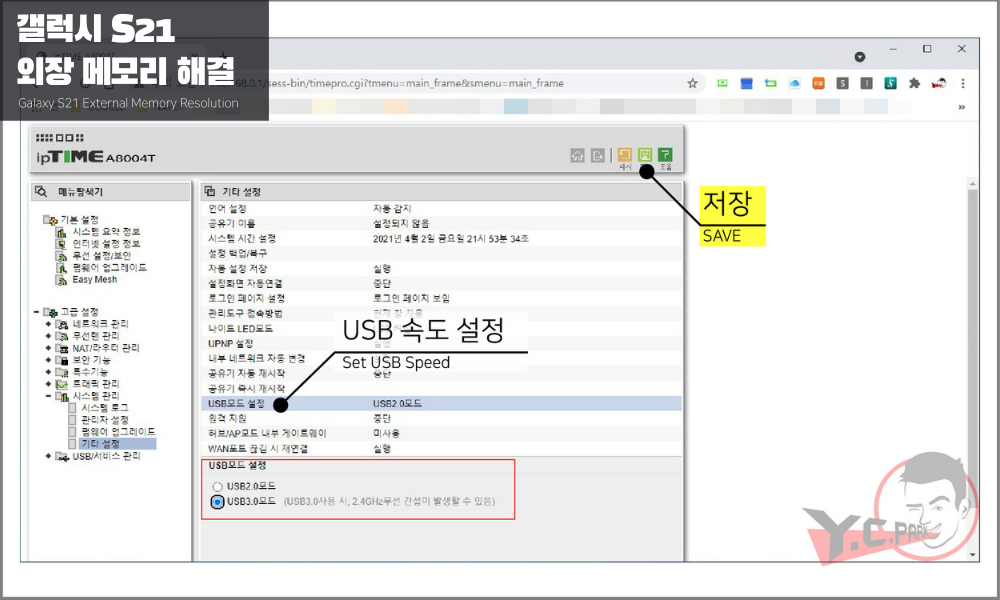Expand 네트워크 관리 tree node
Screen dimensions: 1000x600
point(48,324)
